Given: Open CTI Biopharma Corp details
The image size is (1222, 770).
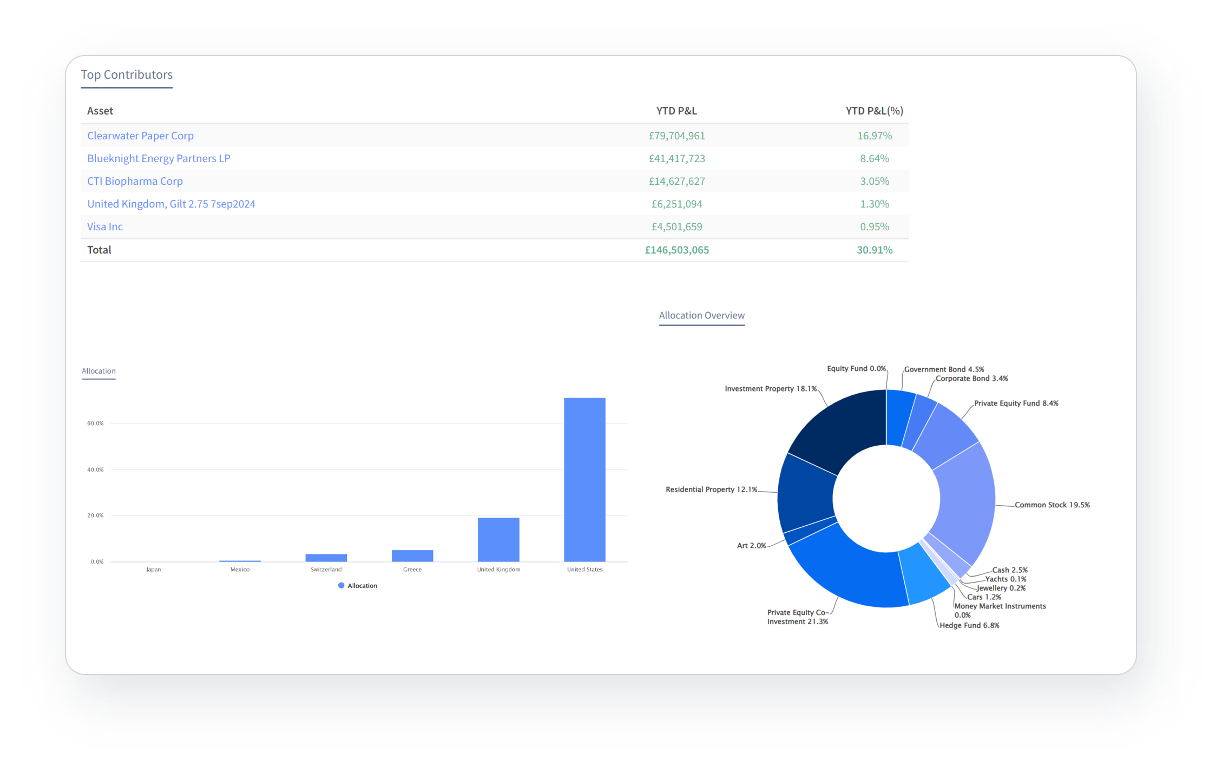Looking at the screenshot, I should point(135,181).
